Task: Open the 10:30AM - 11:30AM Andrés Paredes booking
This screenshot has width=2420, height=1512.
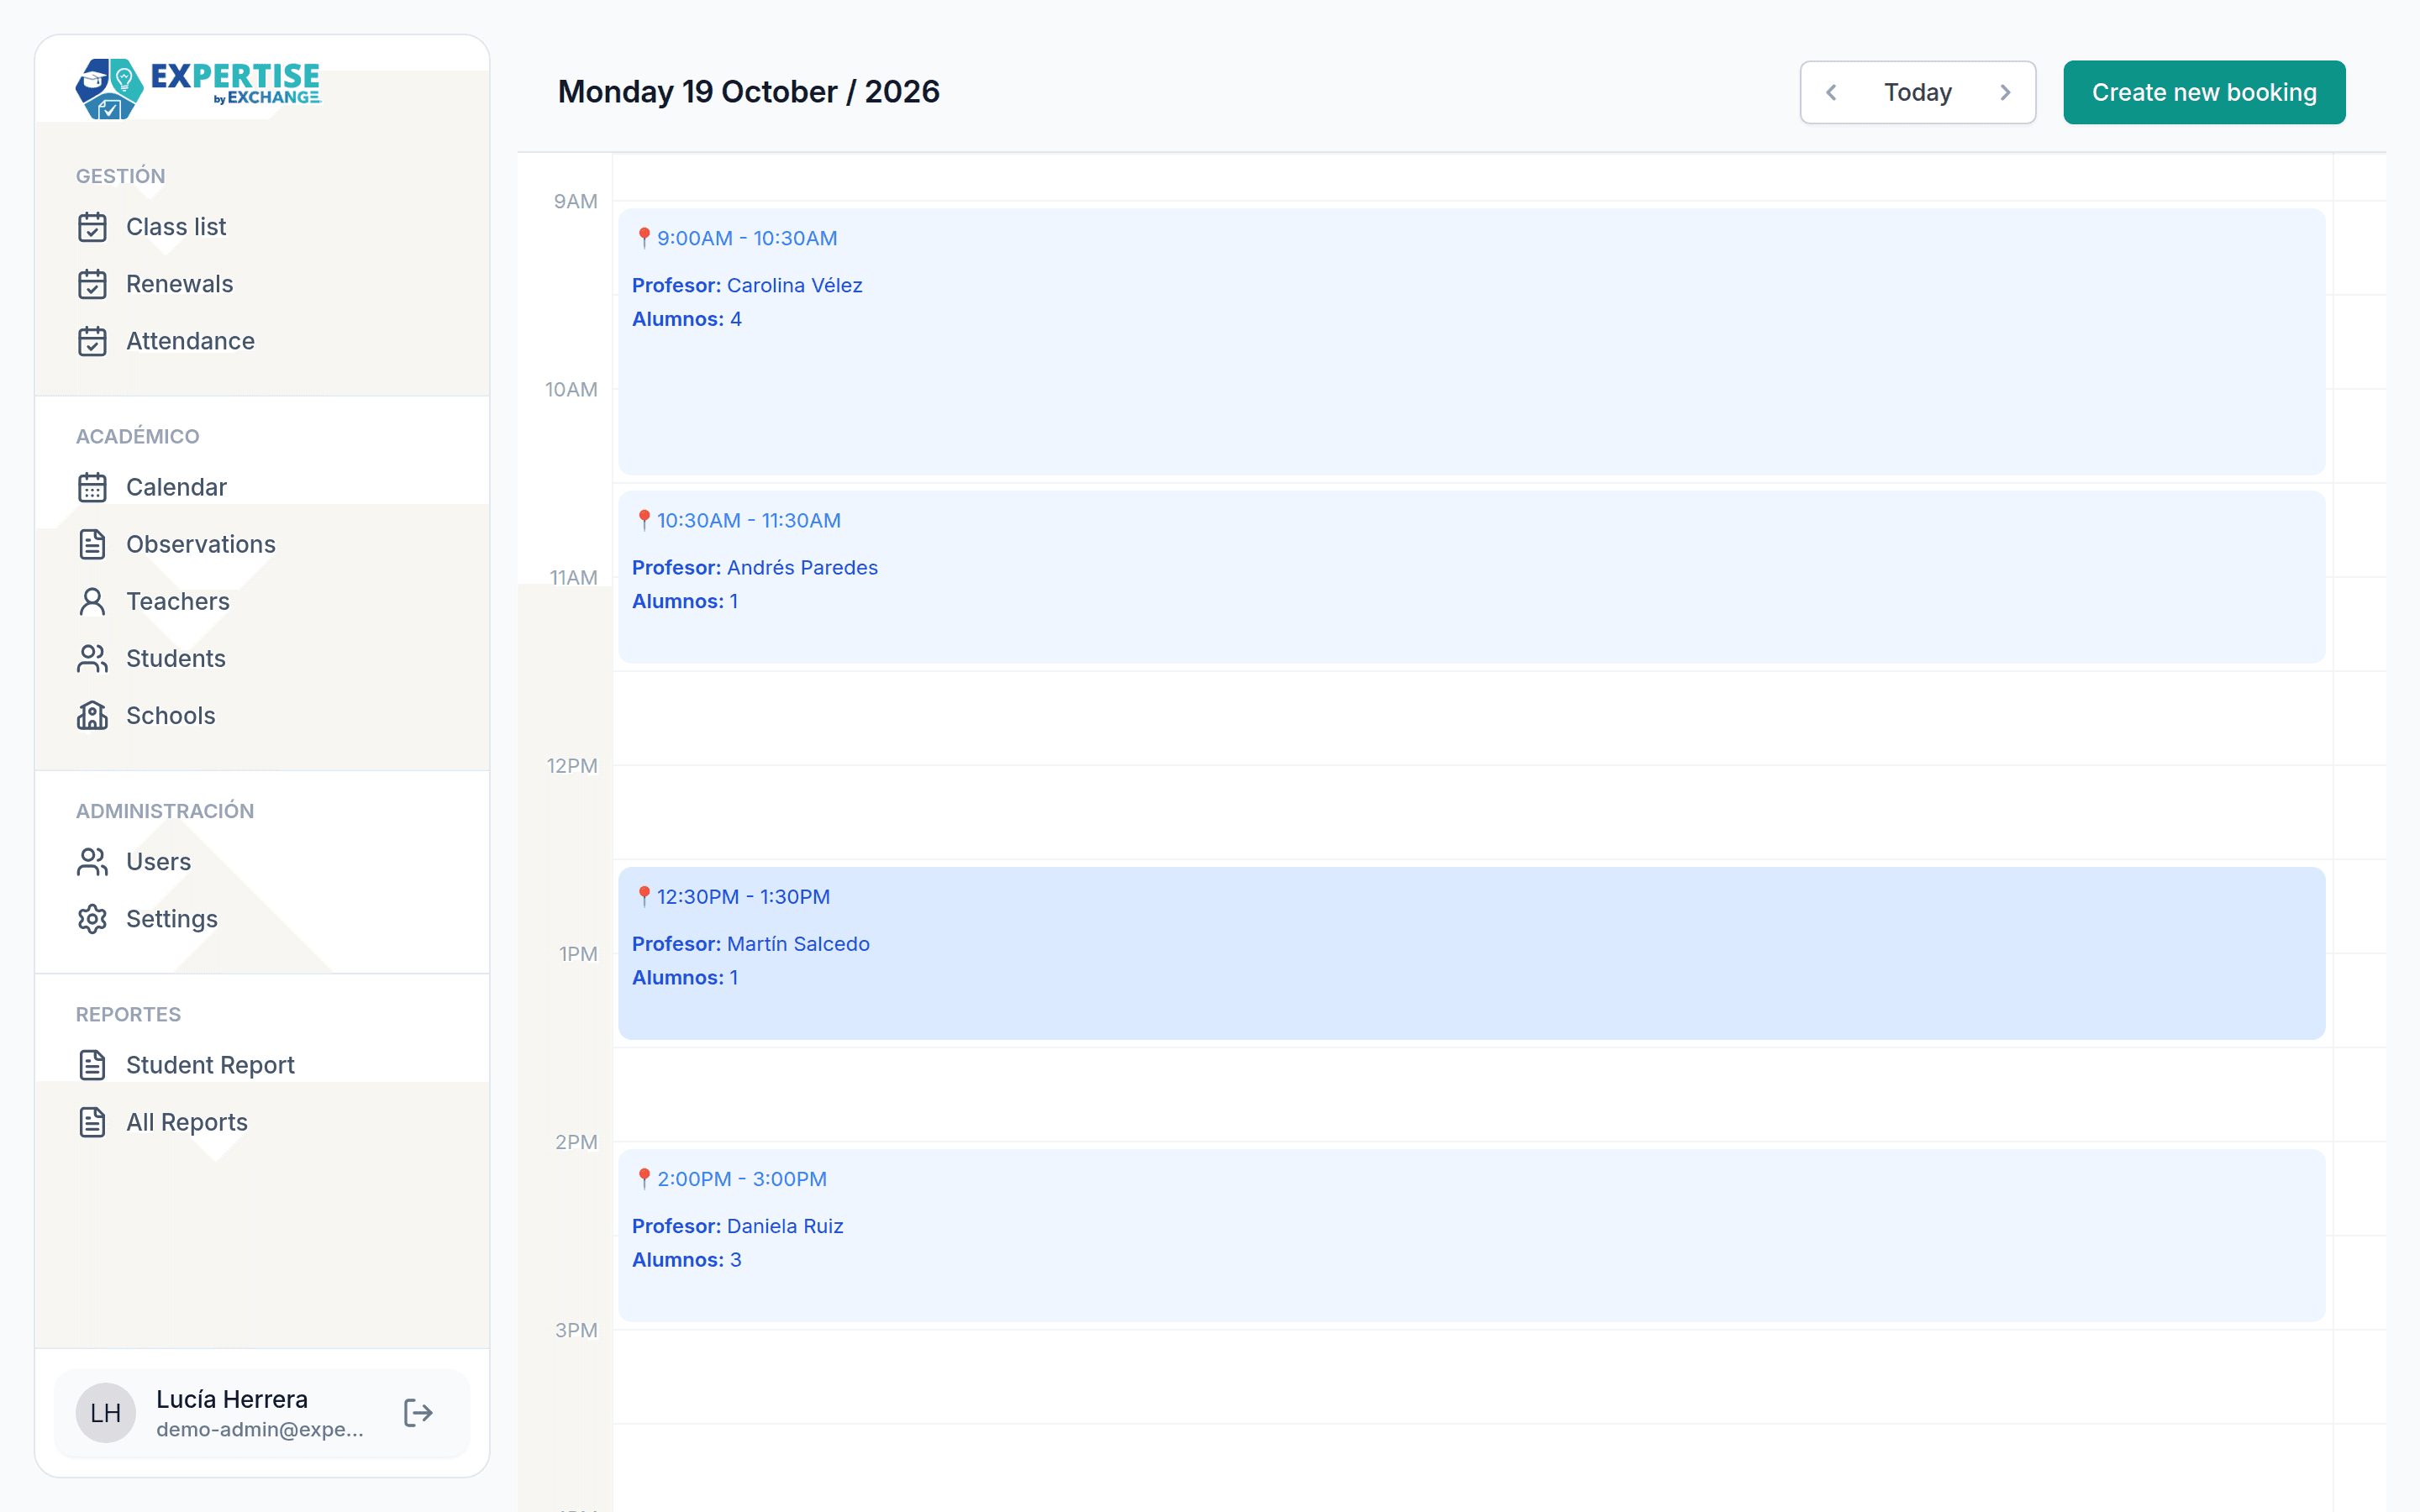Action: point(1471,576)
